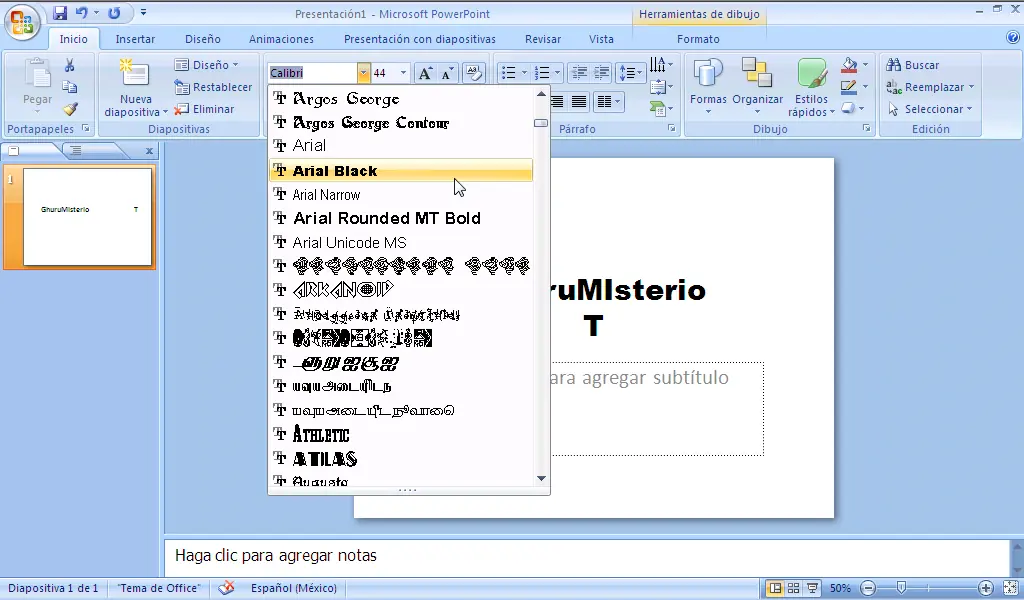The image size is (1024, 600).
Task: Clear all text formatting
Action: [x=473, y=73]
